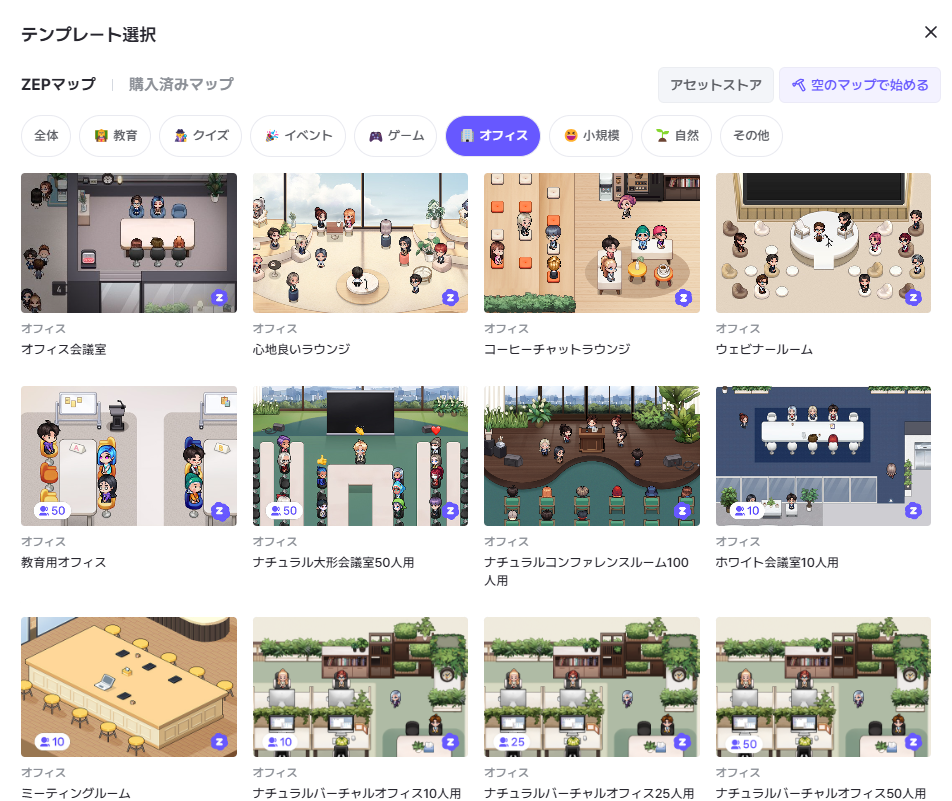Click the 10 capacity badge on ナチュラルバーチャルオフィス10人用
Viewport: 952px width, 801px height.
click(280, 741)
